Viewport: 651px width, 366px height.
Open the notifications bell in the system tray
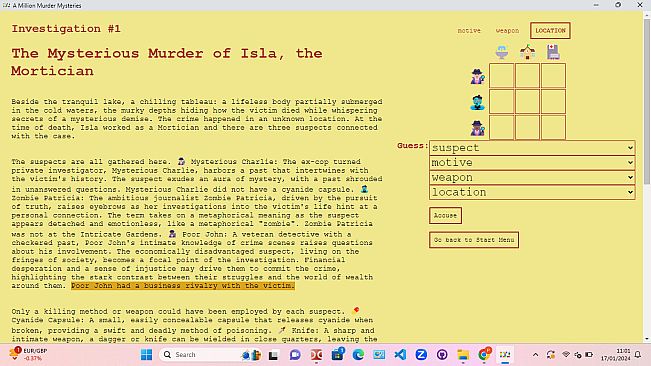click(638, 354)
